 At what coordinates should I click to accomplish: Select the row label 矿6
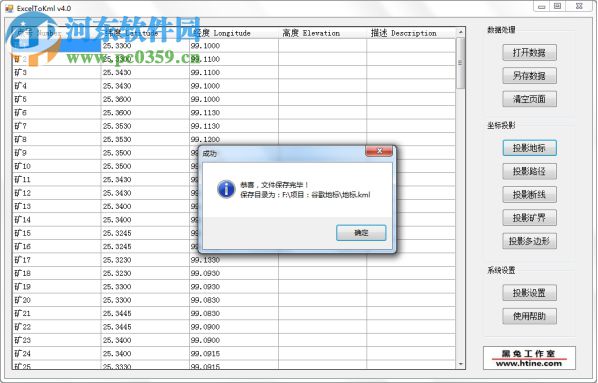click(x=21, y=113)
